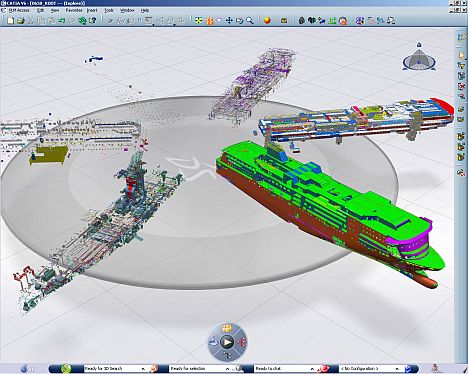Expand the 'Ready for selection' dropdown

pos(228,369)
